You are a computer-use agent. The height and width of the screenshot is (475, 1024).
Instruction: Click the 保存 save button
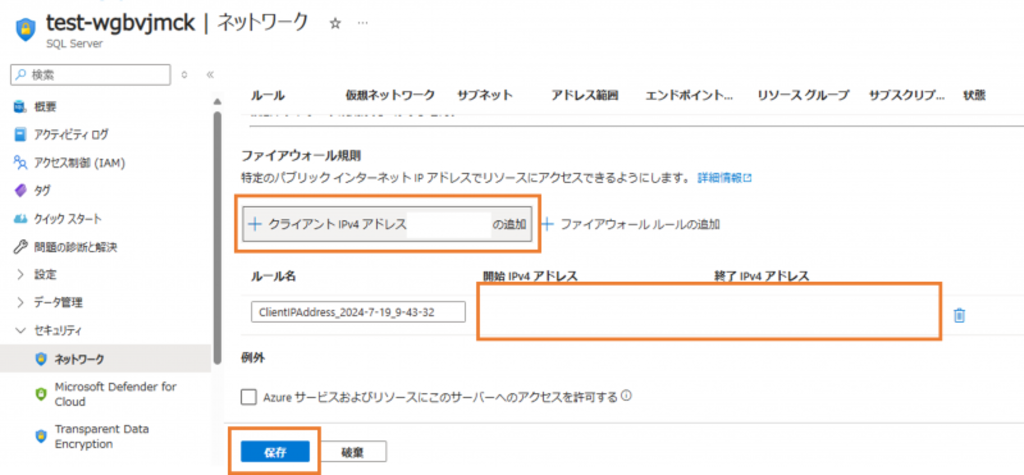[275, 452]
